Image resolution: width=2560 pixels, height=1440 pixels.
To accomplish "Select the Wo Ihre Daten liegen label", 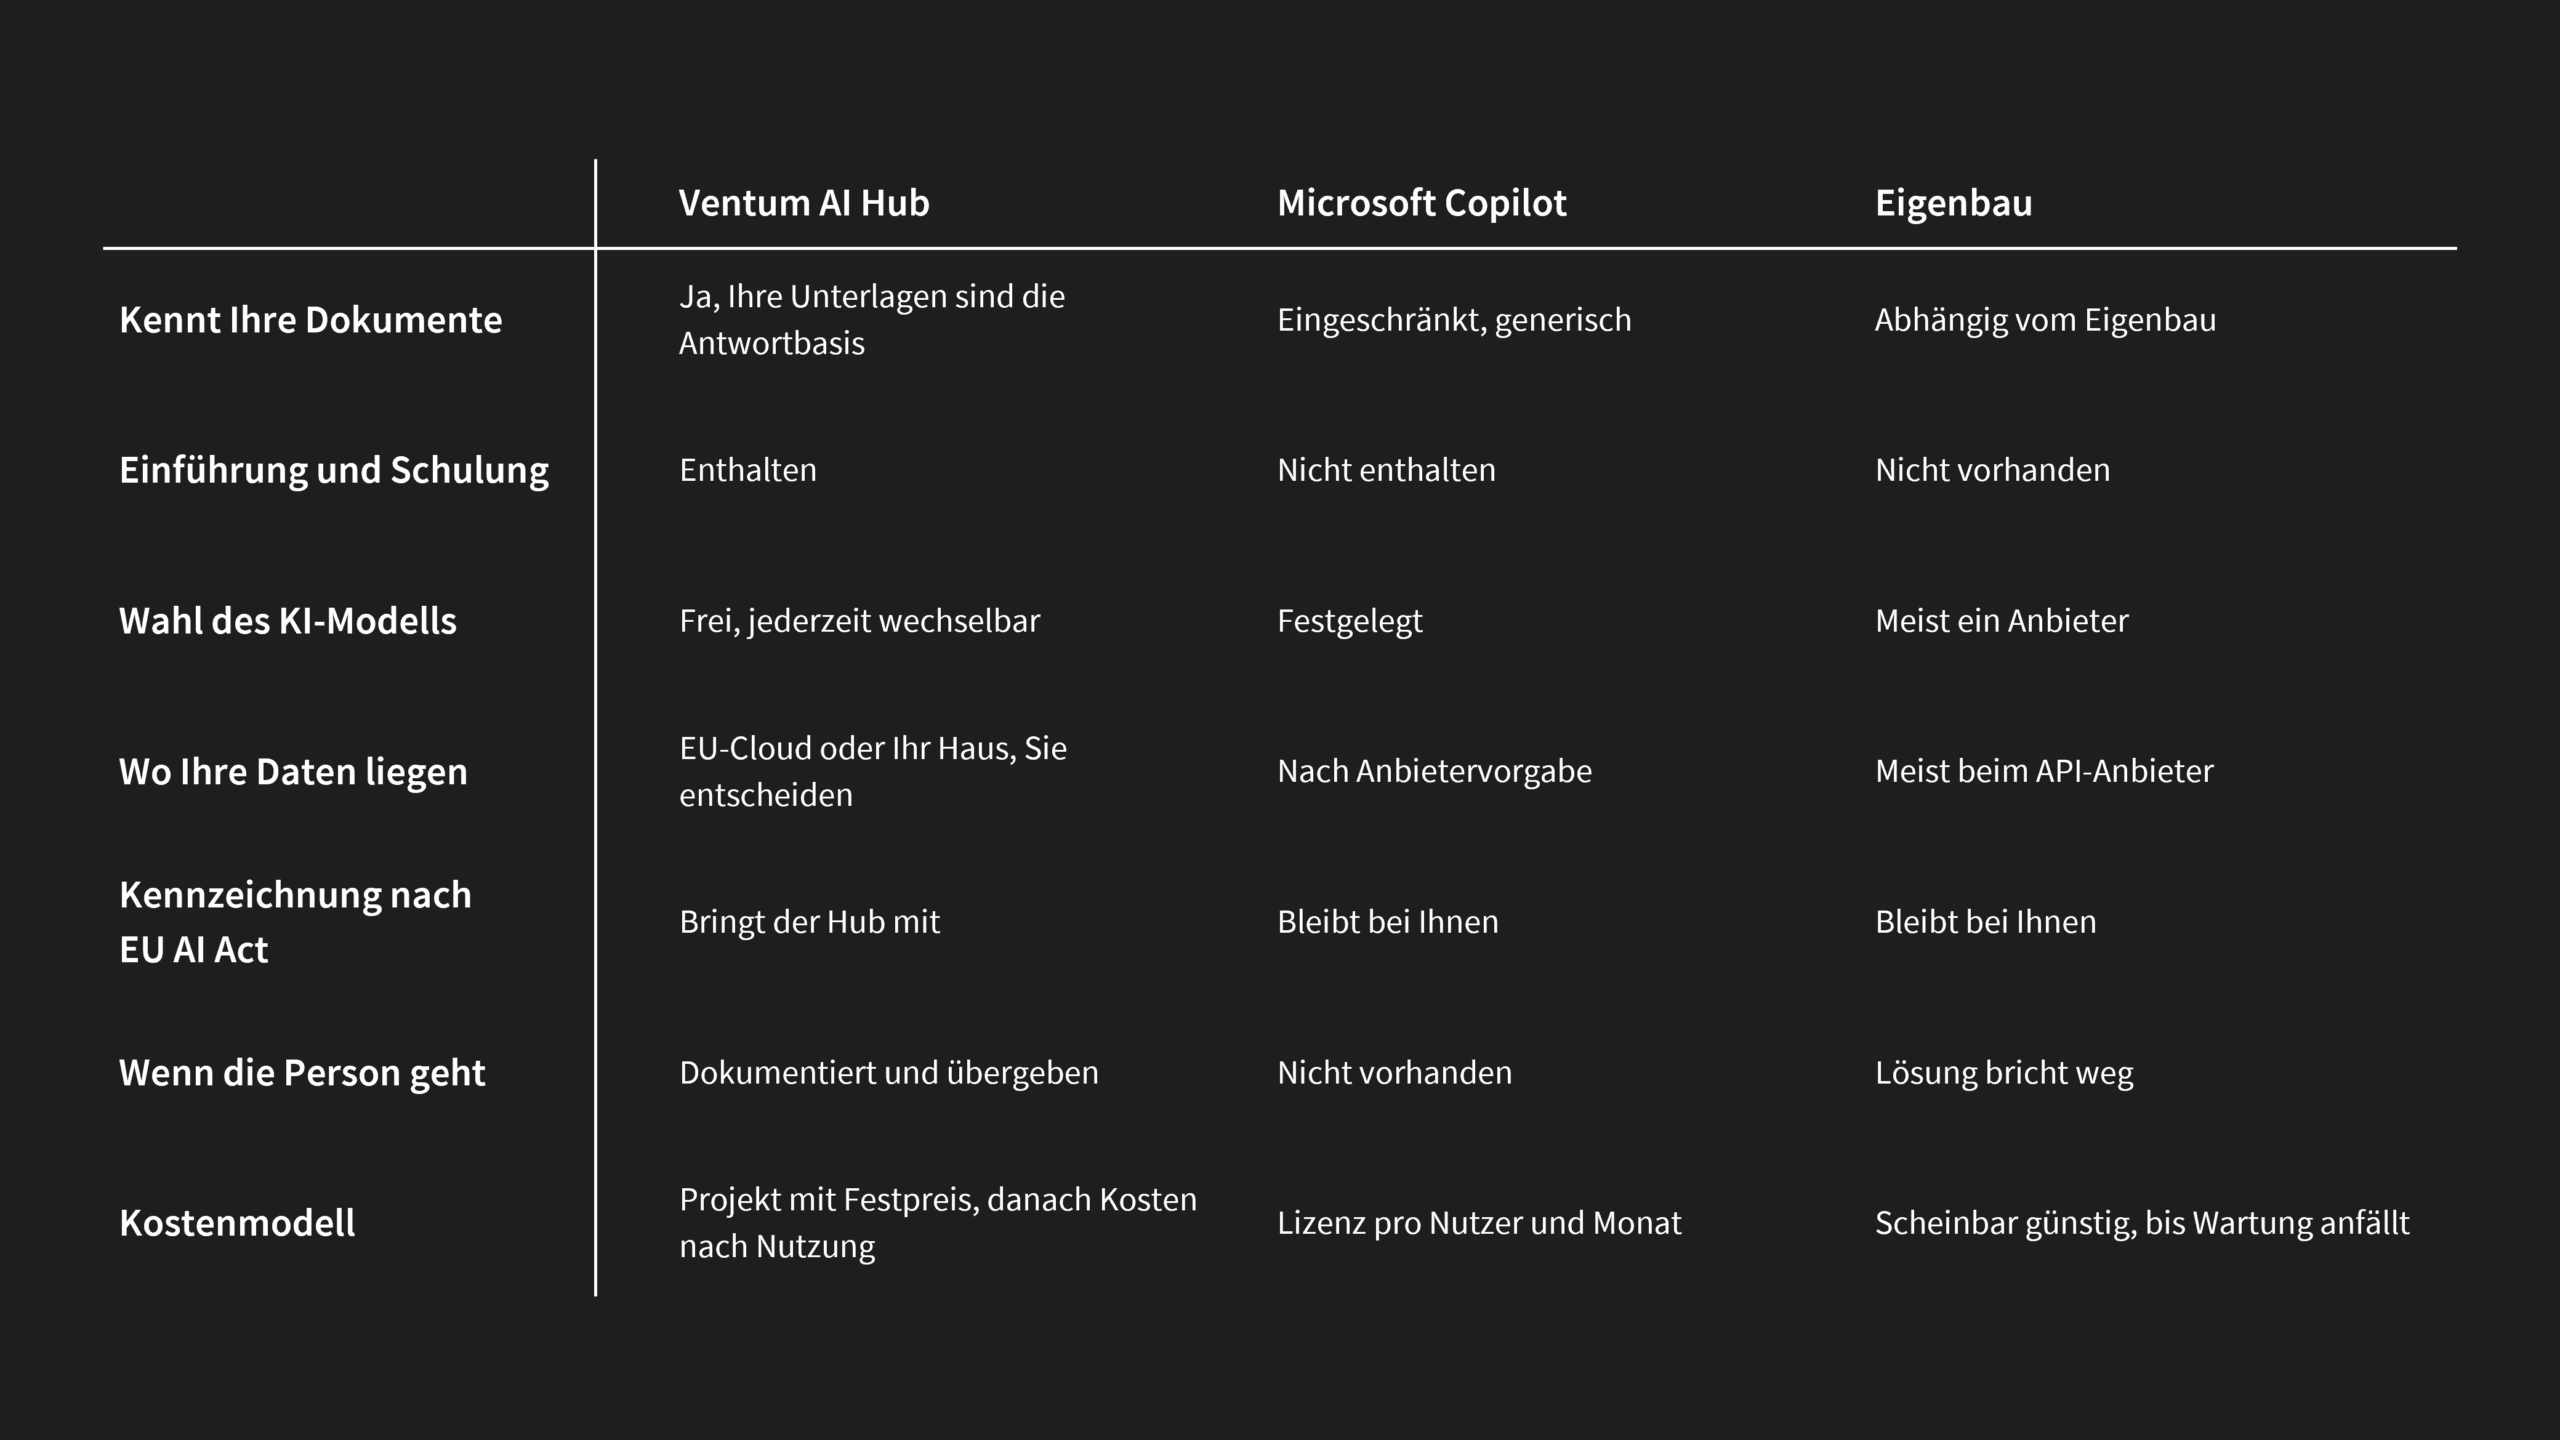I will 293,772.
